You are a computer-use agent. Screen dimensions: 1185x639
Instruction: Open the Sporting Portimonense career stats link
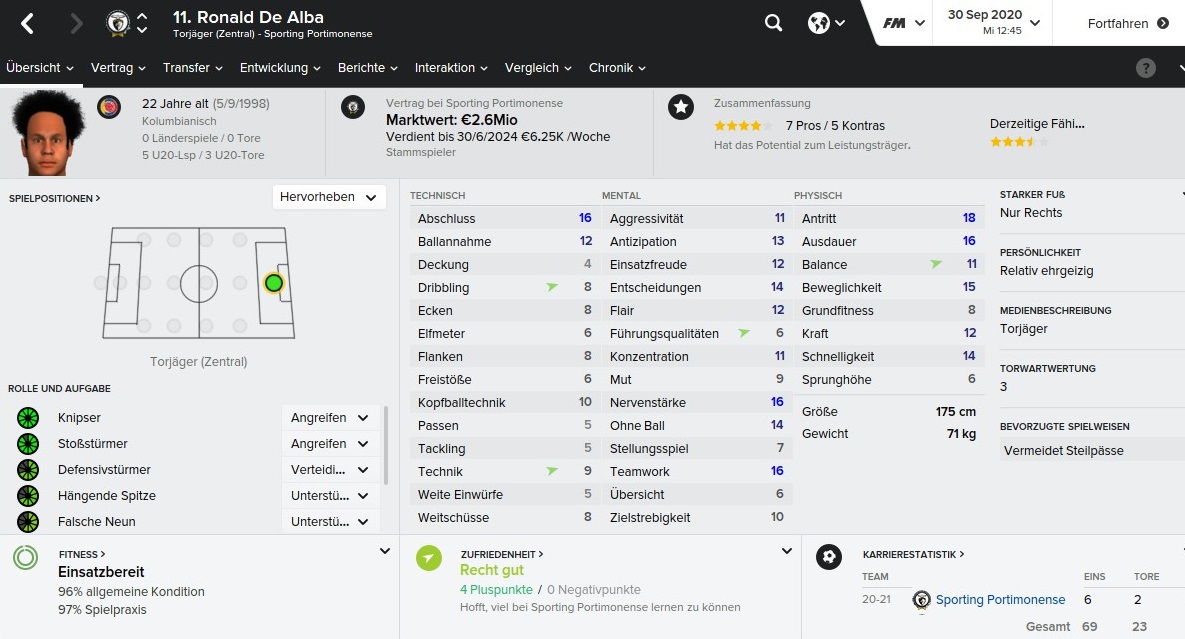click(x=1000, y=600)
